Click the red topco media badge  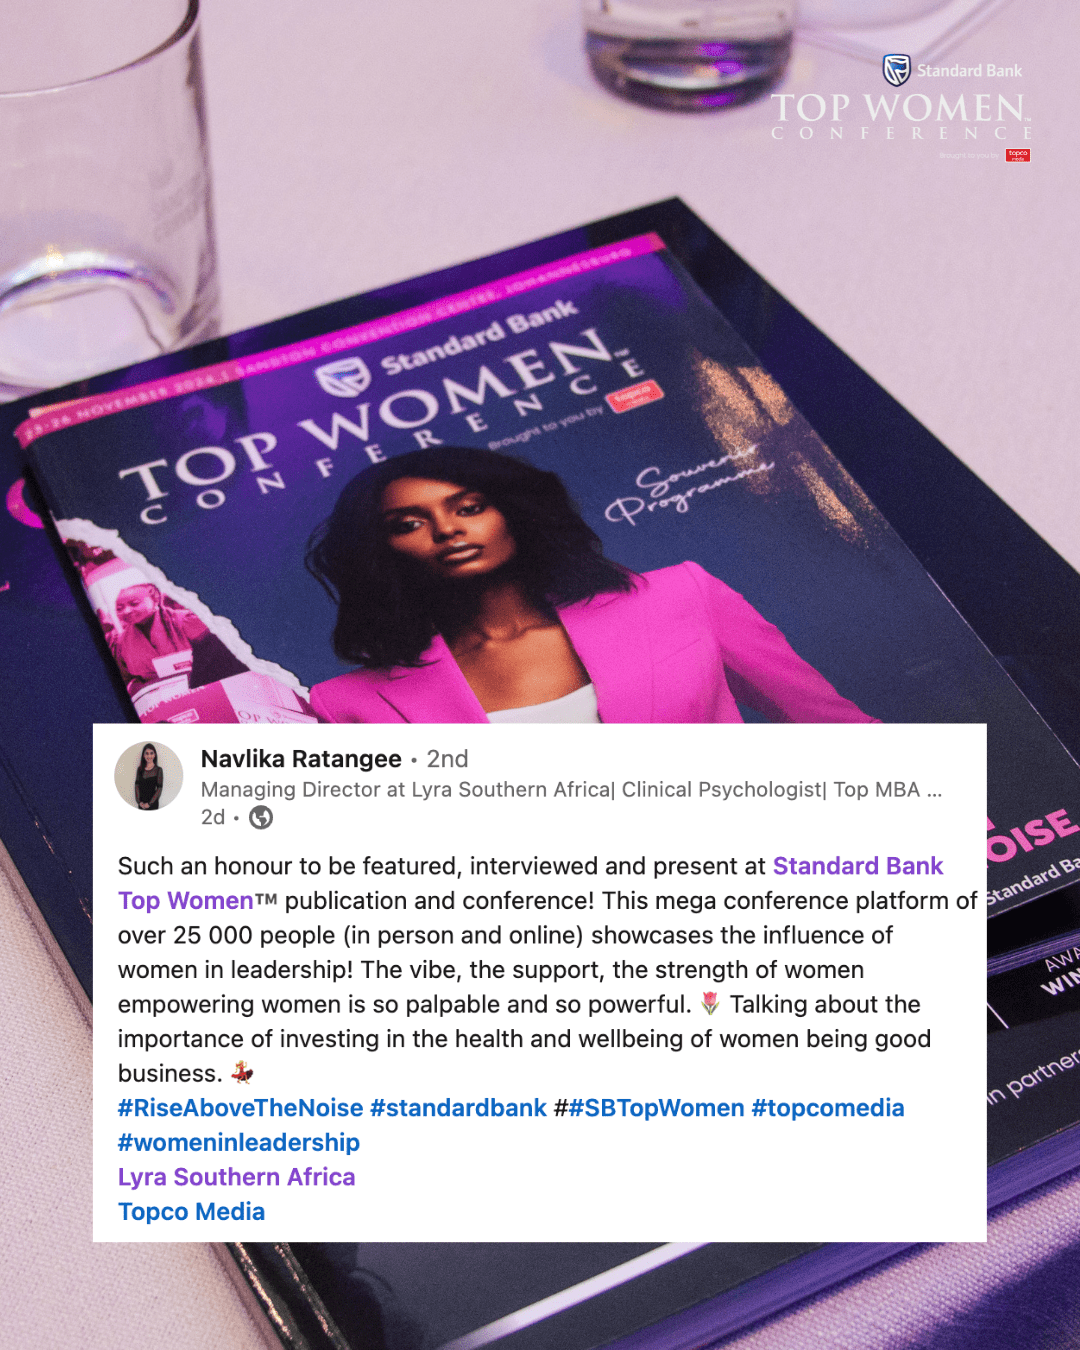1018,155
